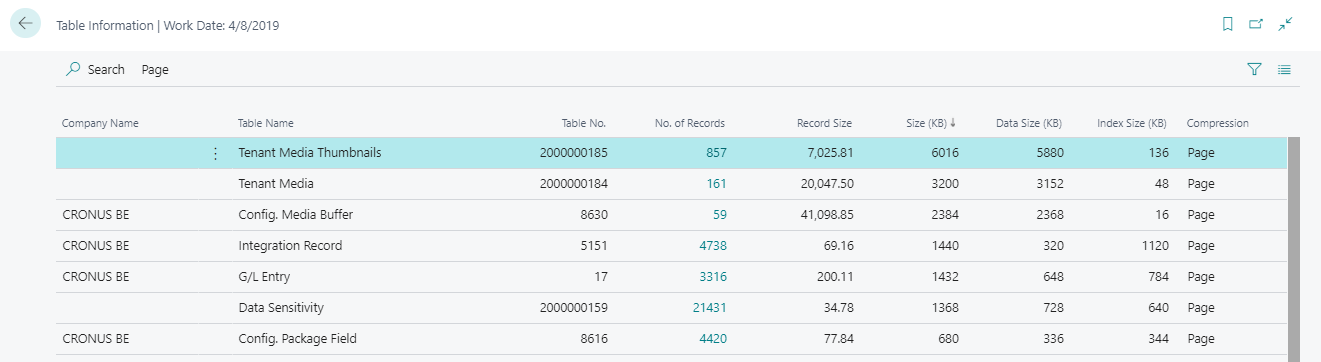This screenshot has height=362, width=1321.
Task: Sort by the Table No. column header
Action: 584,123
